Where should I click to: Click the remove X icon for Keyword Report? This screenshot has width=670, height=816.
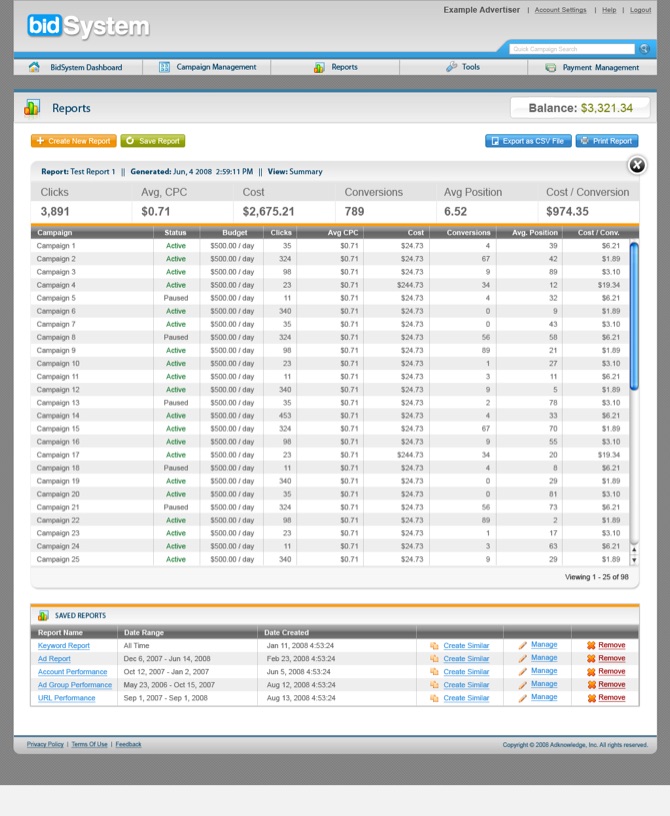[591, 645]
